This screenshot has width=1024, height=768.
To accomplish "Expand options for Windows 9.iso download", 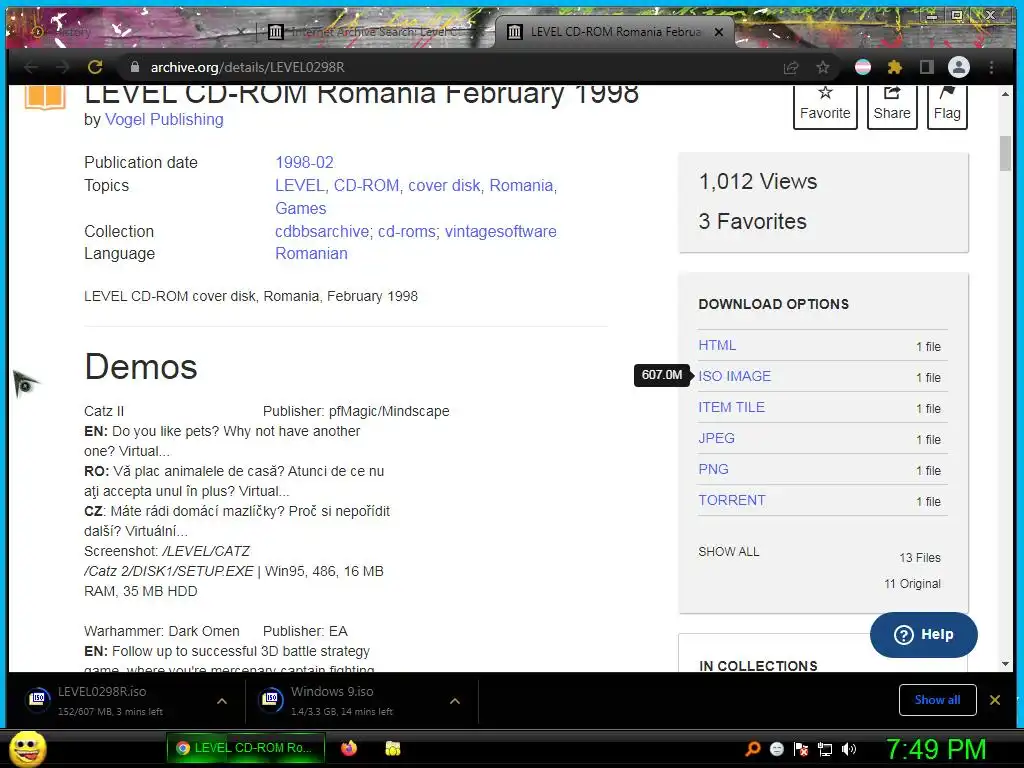I will click(x=455, y=701).
